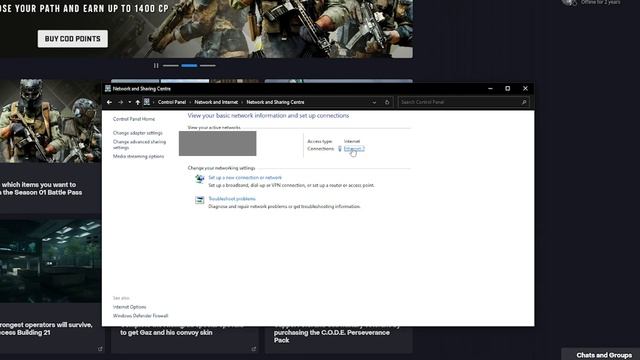Open Windows Defender Firewall link
The height and width of the screenshot is (360, 640).
click(140, 316)
